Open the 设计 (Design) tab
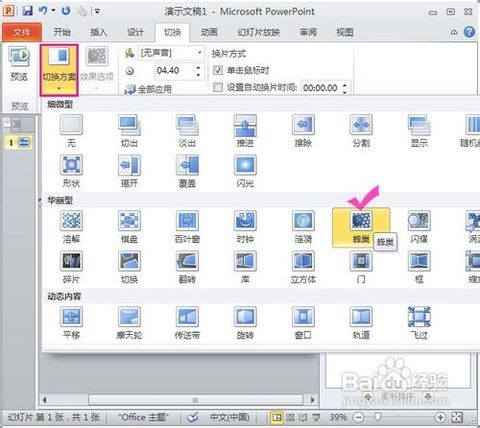The image size is (480, 428). click(x=135, y=32)
